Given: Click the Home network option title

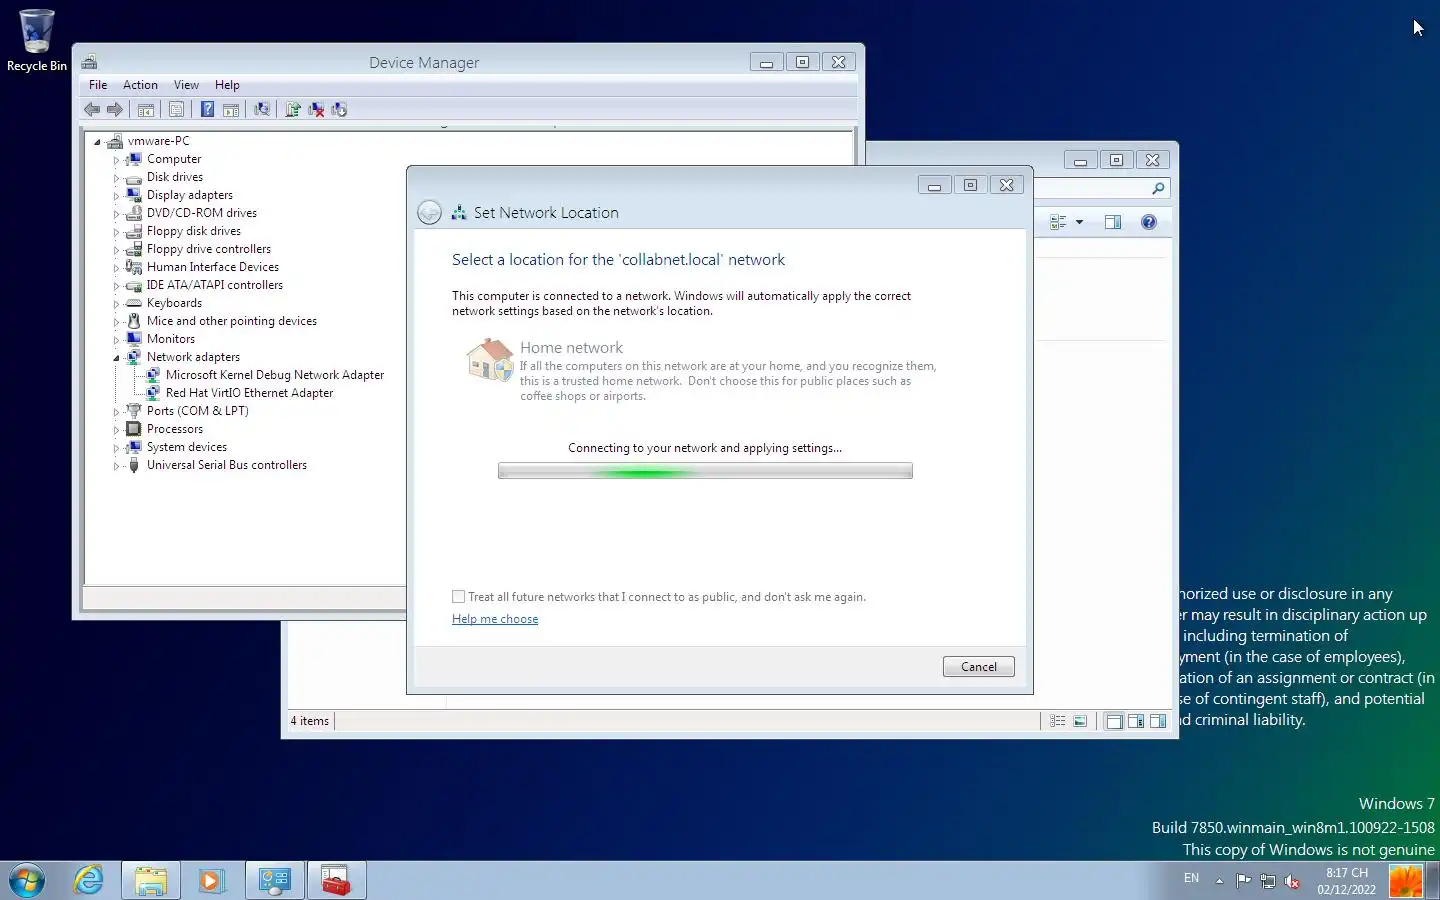Looking at the screenshot, I should (x=571, y=347).
